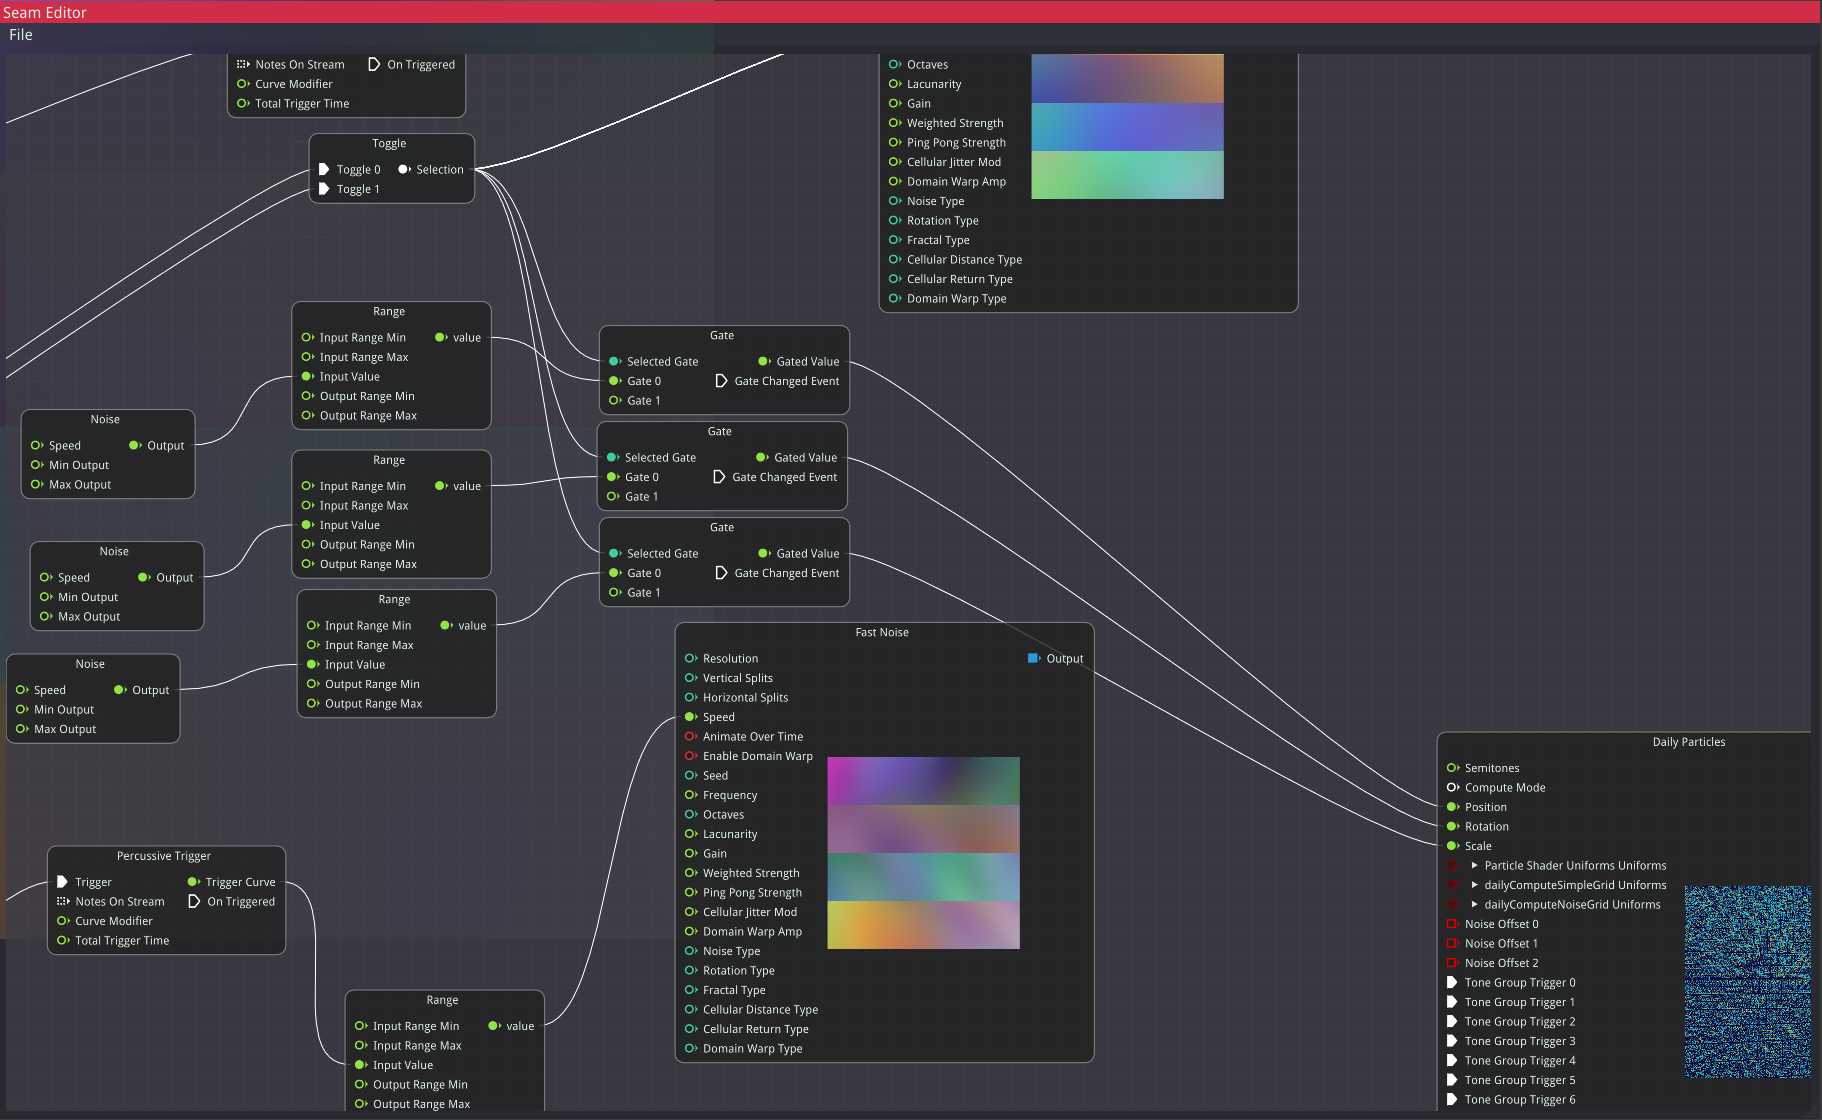Click Daily Particles Scale input pin

[x=1452, y=846]
